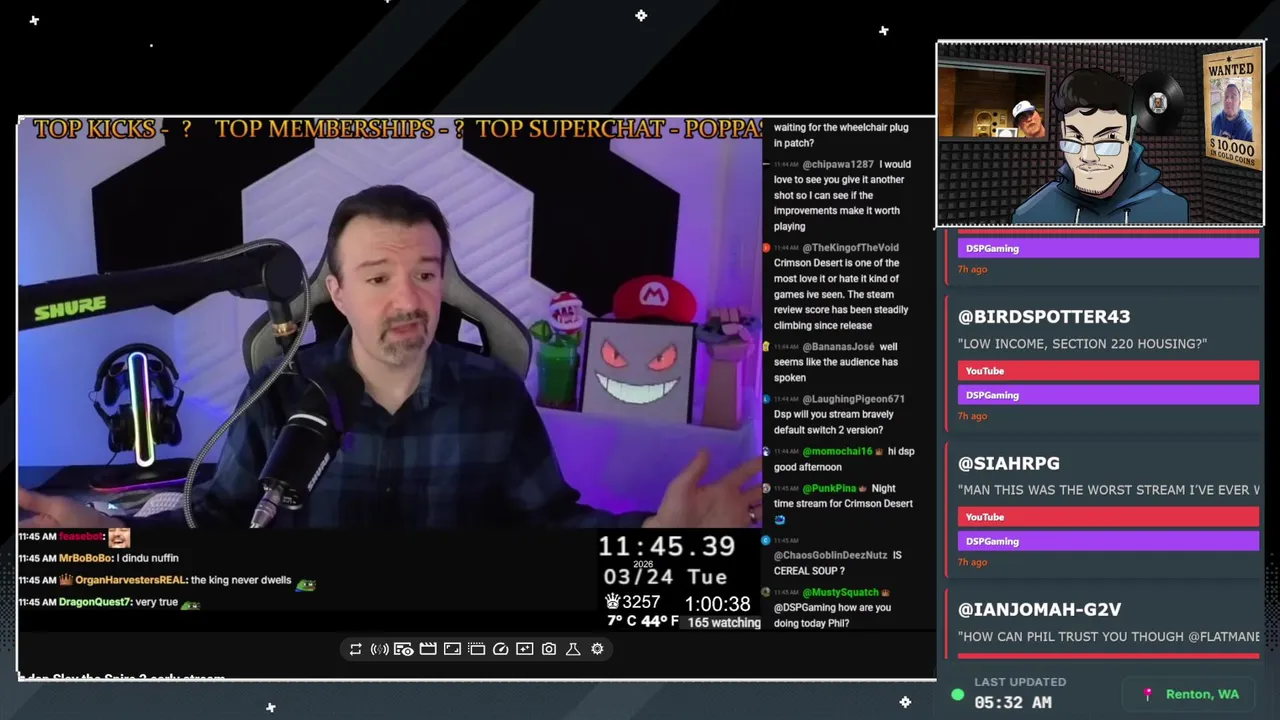Click the 165 watching viewer count
This screenshot has width=1280, height=720.
(x=723, y=622)
